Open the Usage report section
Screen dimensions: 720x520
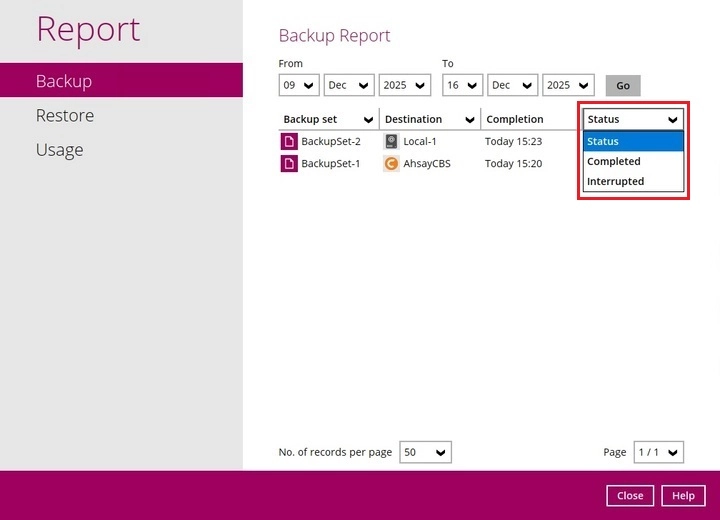59,150
